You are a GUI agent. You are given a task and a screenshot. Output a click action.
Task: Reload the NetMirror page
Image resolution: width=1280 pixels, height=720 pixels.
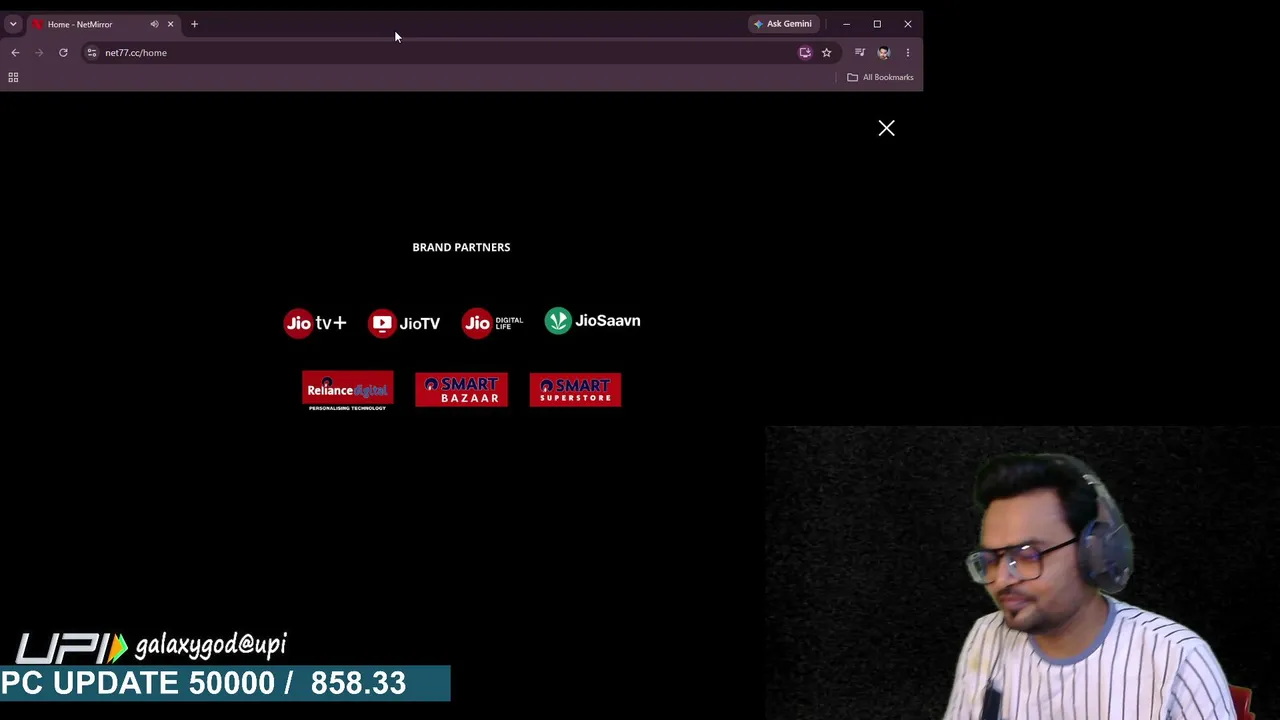pos(63,53)
